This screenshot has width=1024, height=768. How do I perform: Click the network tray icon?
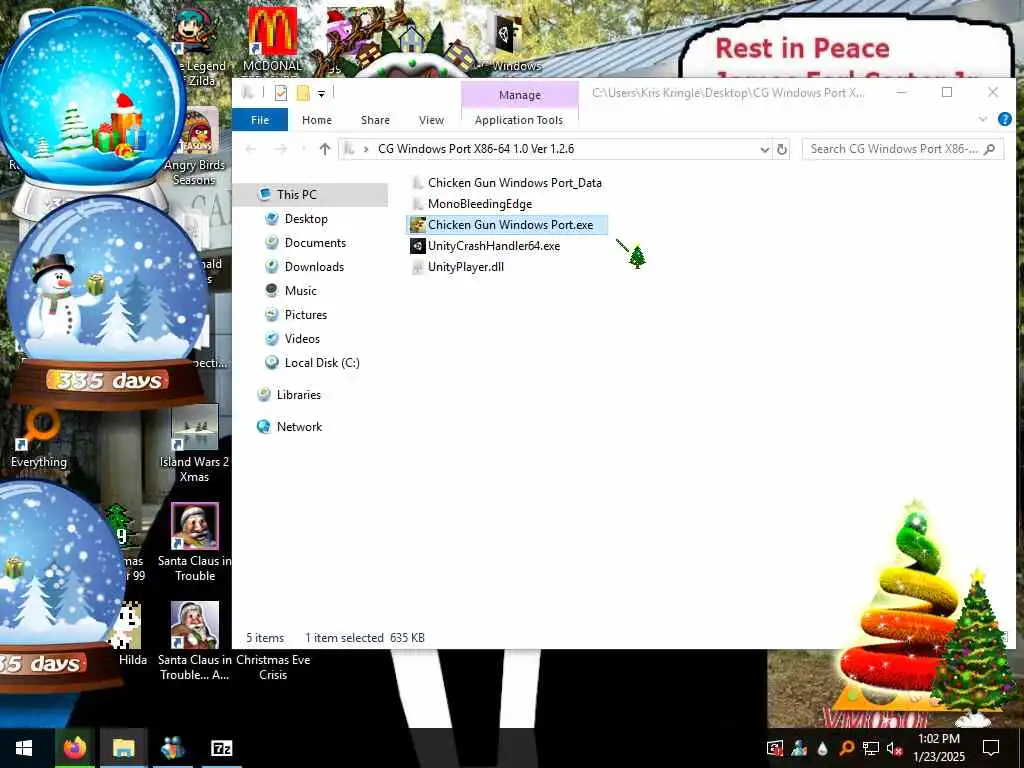tap(871, 748)
